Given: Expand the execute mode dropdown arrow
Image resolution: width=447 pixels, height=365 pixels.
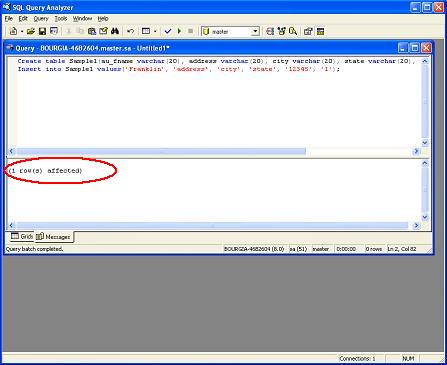Looking at the screenshot, I should pos(155,31).
